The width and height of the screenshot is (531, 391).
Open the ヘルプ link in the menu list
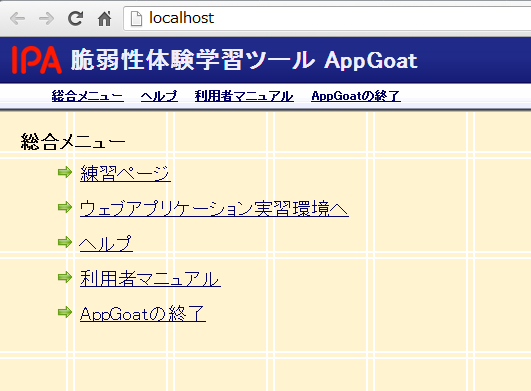pyautogui.click(x=106, y=243)
